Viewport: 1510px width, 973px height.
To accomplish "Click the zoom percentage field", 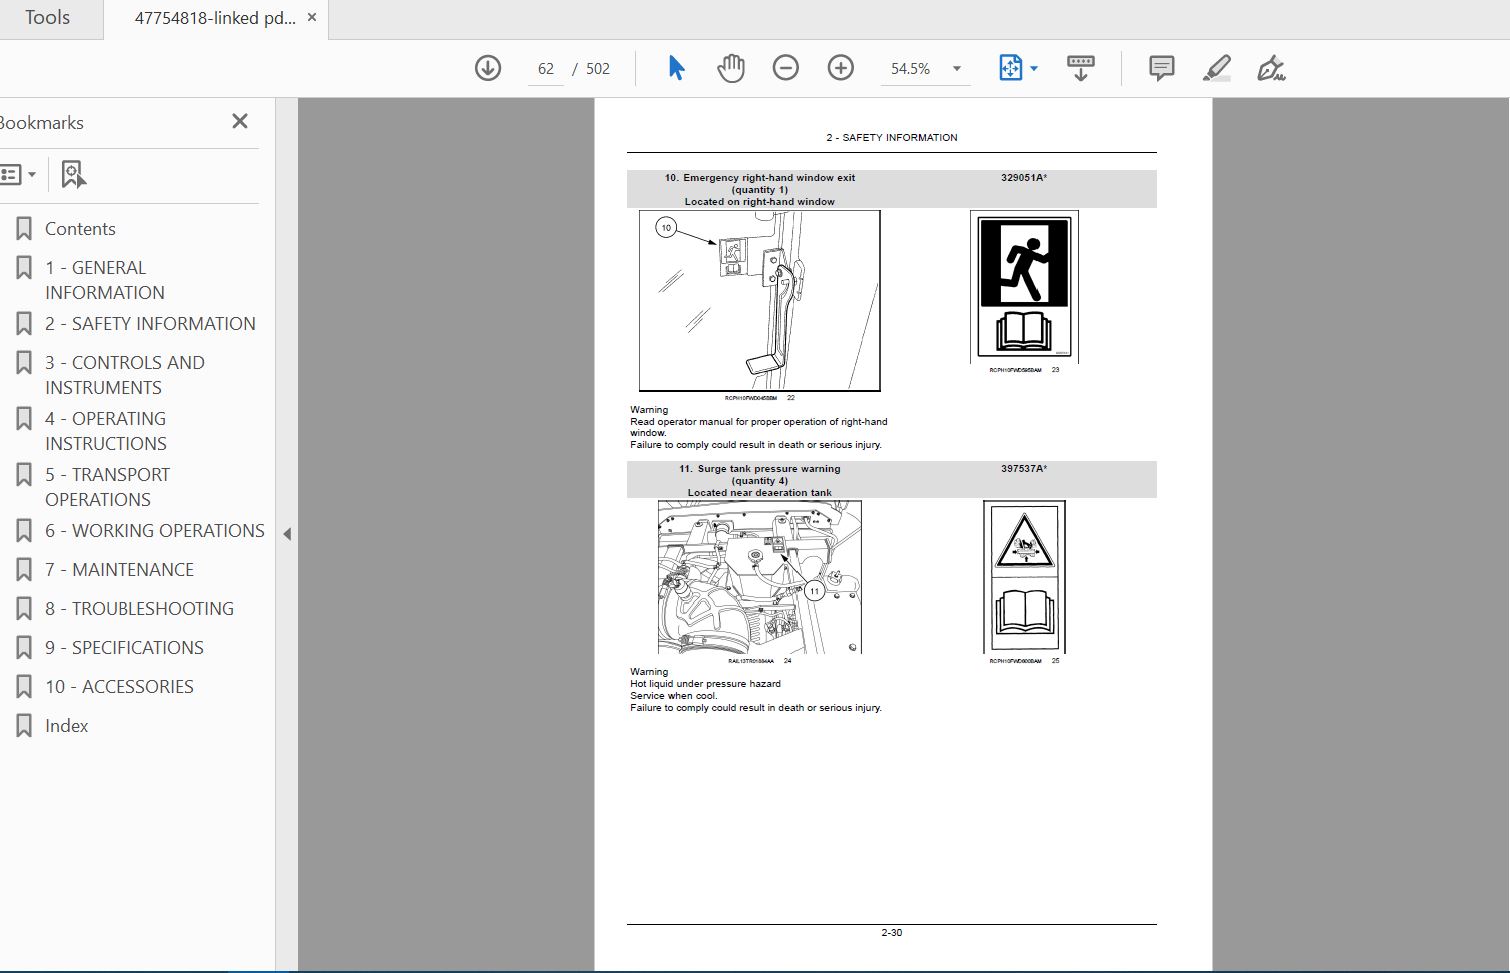I will click(911, 69).
